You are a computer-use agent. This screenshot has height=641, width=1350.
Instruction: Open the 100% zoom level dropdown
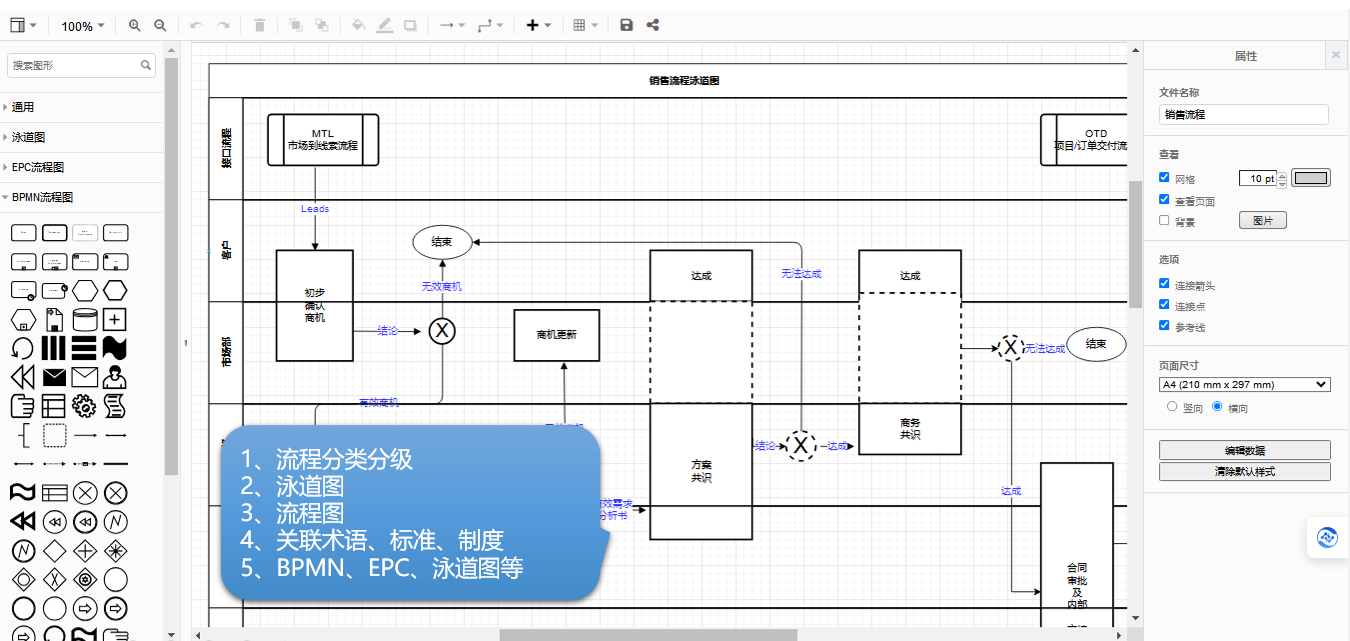click(x=82, y=26)
